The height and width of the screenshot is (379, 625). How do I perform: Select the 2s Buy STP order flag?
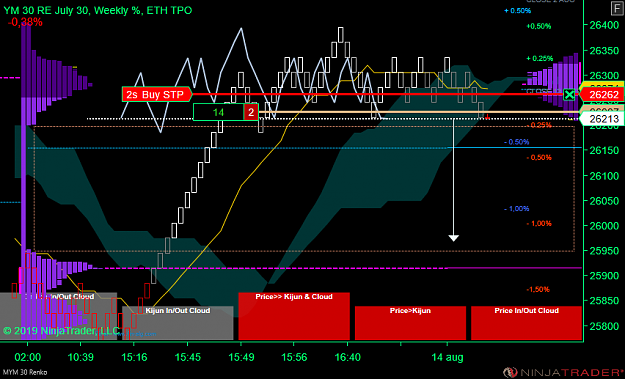click(x=157, y=94)
